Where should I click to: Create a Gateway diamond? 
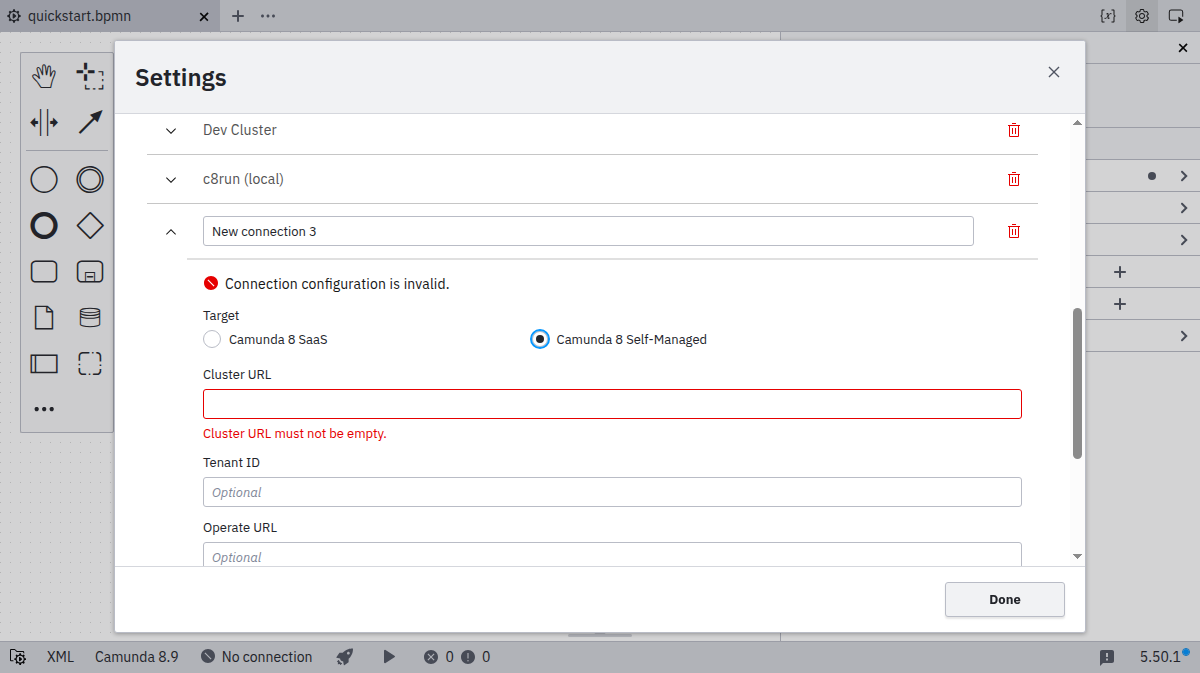(x=90, y=226)
